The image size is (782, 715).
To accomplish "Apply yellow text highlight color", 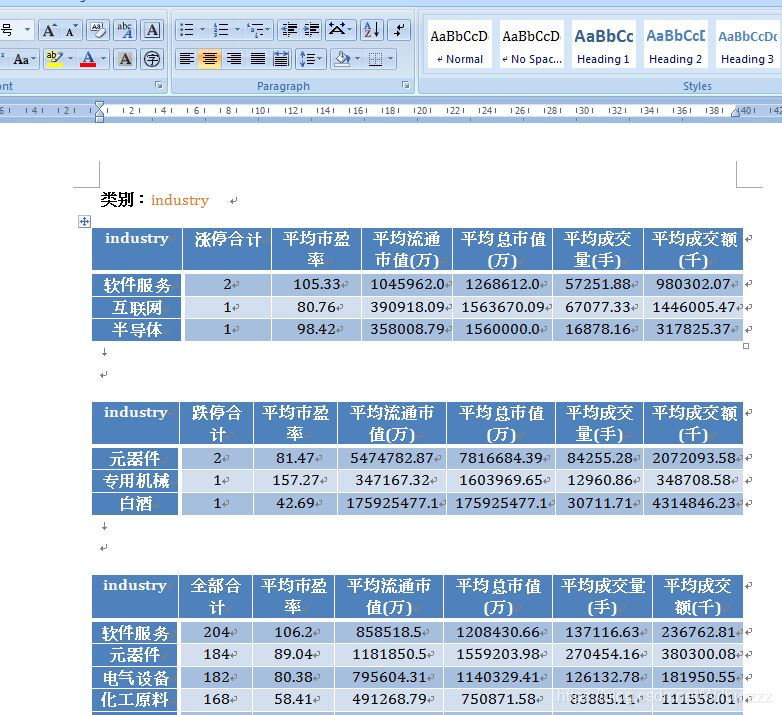I will click(54, 59).
